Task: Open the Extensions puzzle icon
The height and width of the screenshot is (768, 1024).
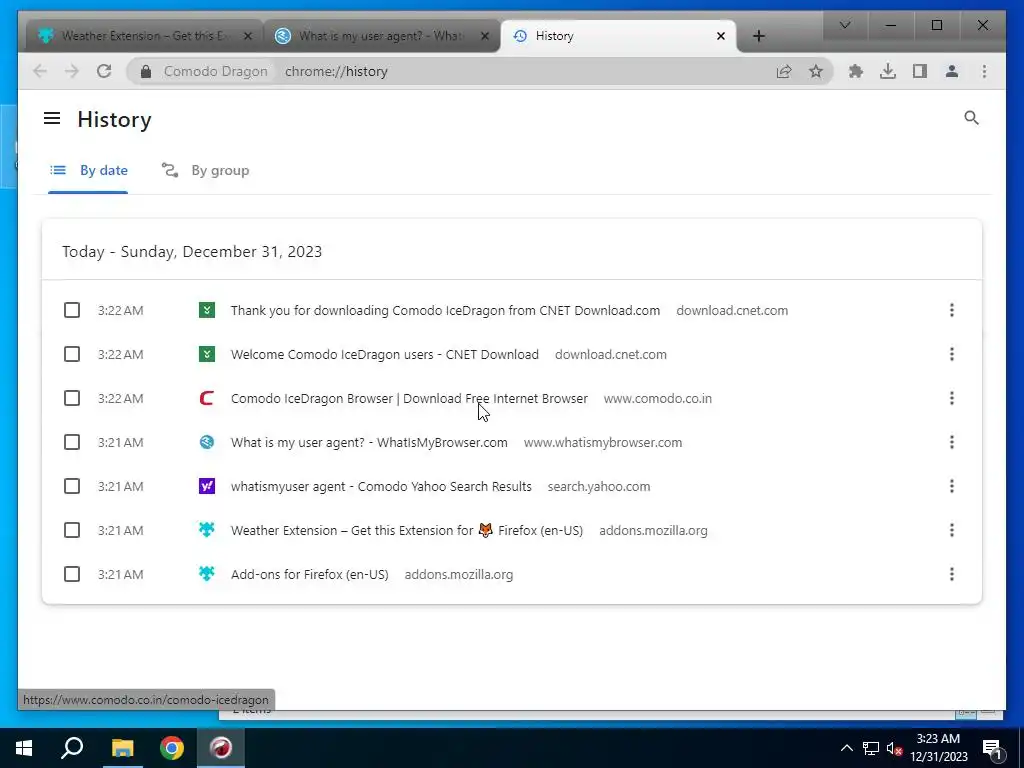Action: click(856, 71)
